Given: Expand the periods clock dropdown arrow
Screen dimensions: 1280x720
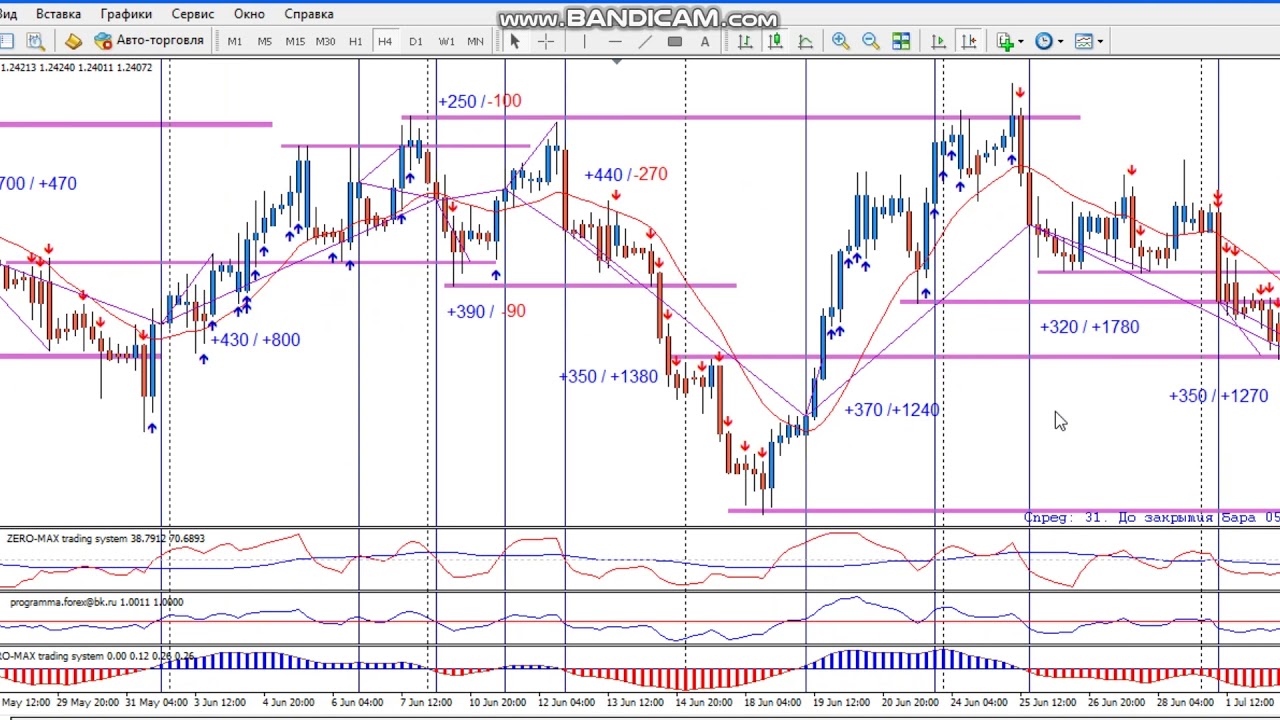Looking at the screenshot, I should [1060, 42].
